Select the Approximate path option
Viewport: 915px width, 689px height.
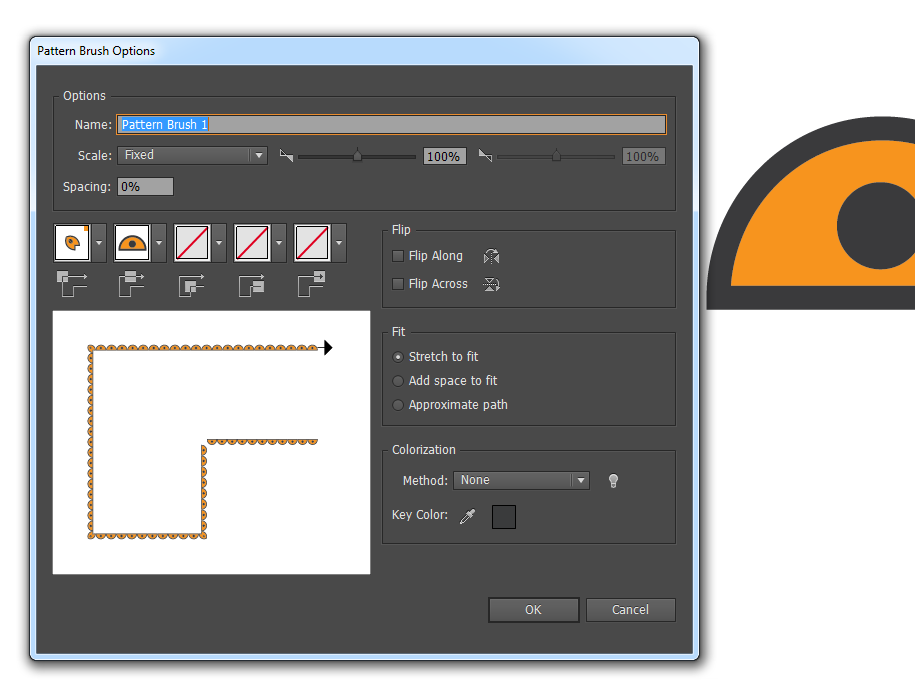pyautogui.click(x=398, y=405)
